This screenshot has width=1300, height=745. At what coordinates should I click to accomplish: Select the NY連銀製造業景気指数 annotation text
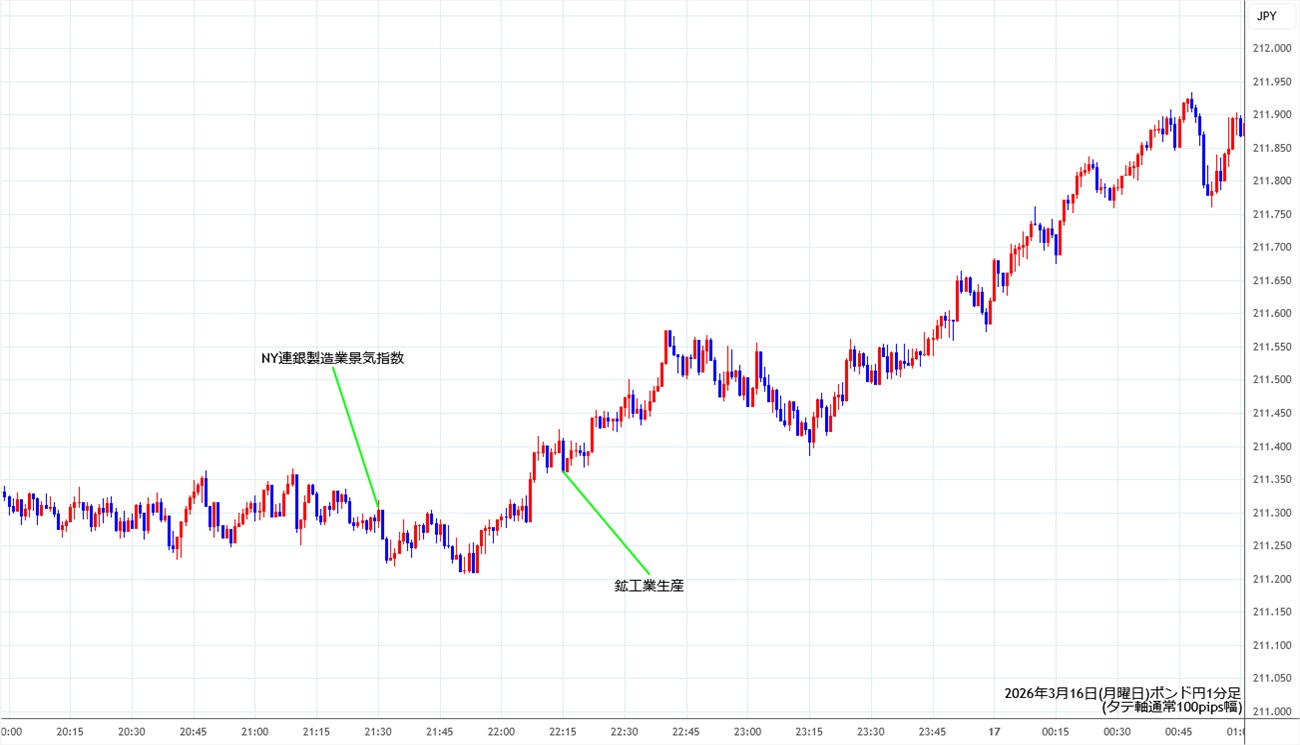[x=332, y=358]
